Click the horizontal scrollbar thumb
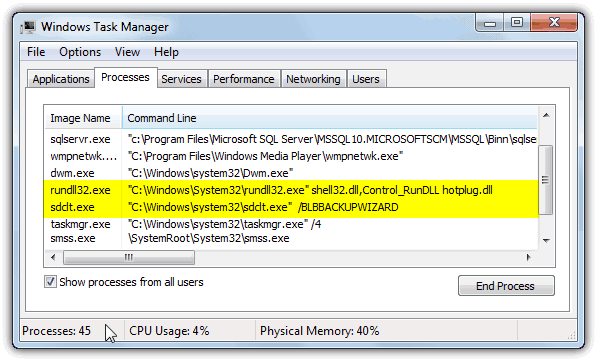Image resolution: width=597 pixels, height=360 pixels. click(129, 258)
